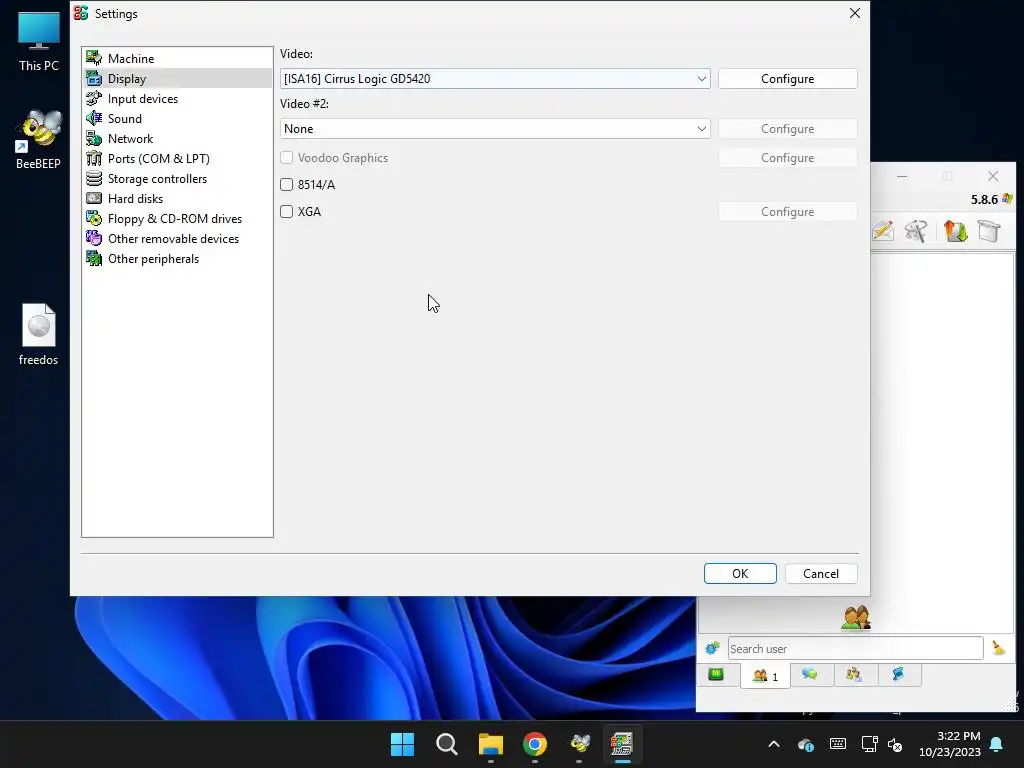Click the Storage controllers icon
Screen dimensions: 1024x768
coord(94,178)
